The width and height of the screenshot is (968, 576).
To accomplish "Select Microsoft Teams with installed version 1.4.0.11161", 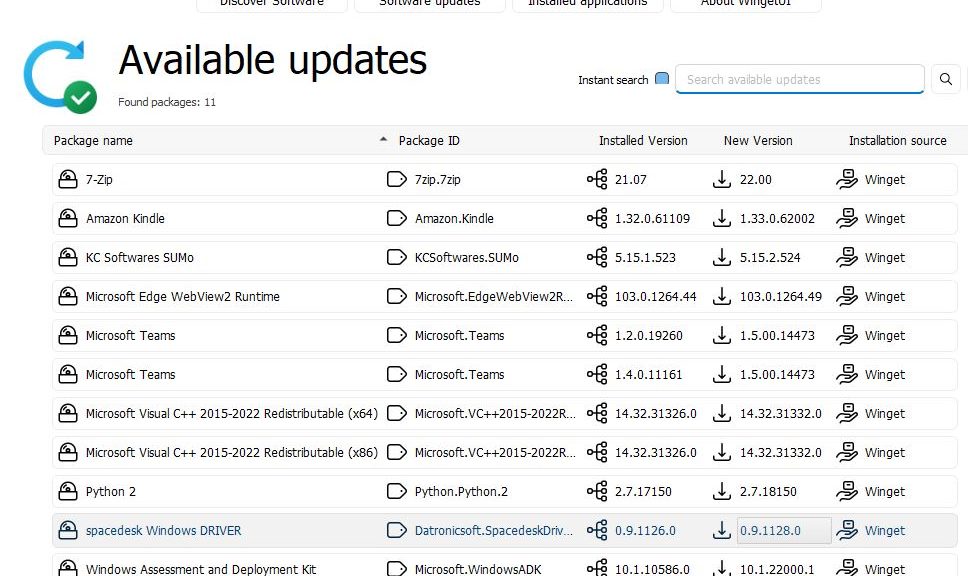I will click(130, 374).
